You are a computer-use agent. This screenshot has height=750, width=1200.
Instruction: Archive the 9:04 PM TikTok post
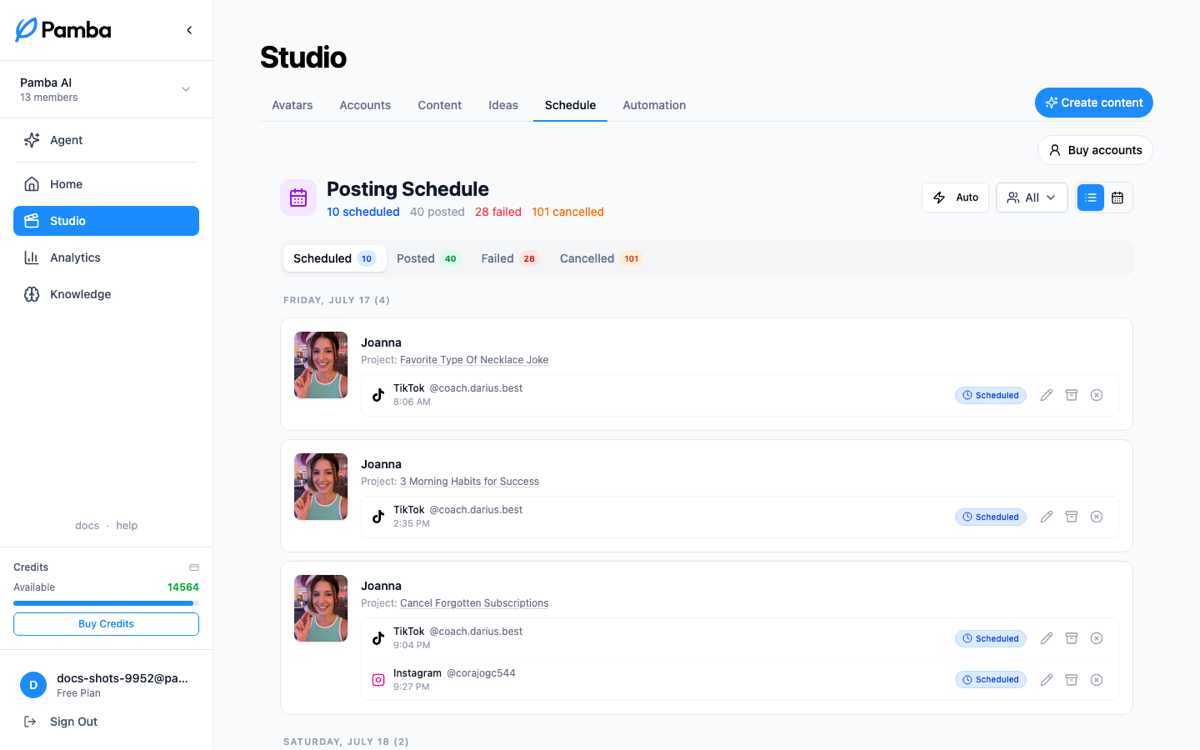[x=1071, y=638]
